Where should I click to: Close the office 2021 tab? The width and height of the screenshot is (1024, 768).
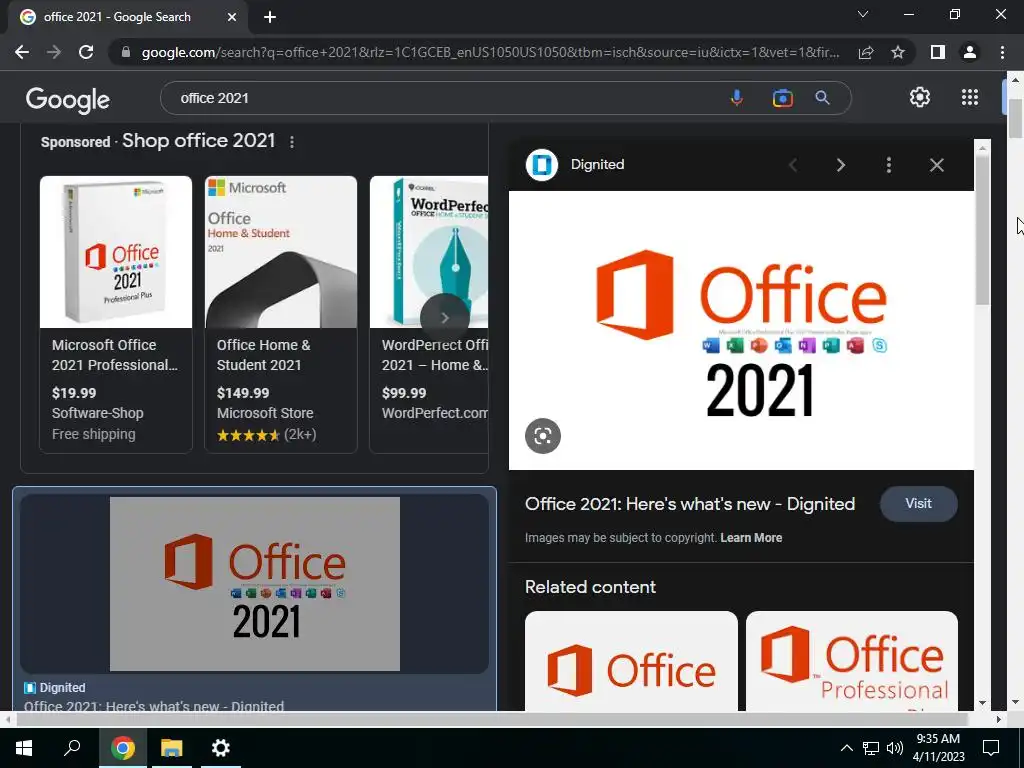tap(232, 17)
